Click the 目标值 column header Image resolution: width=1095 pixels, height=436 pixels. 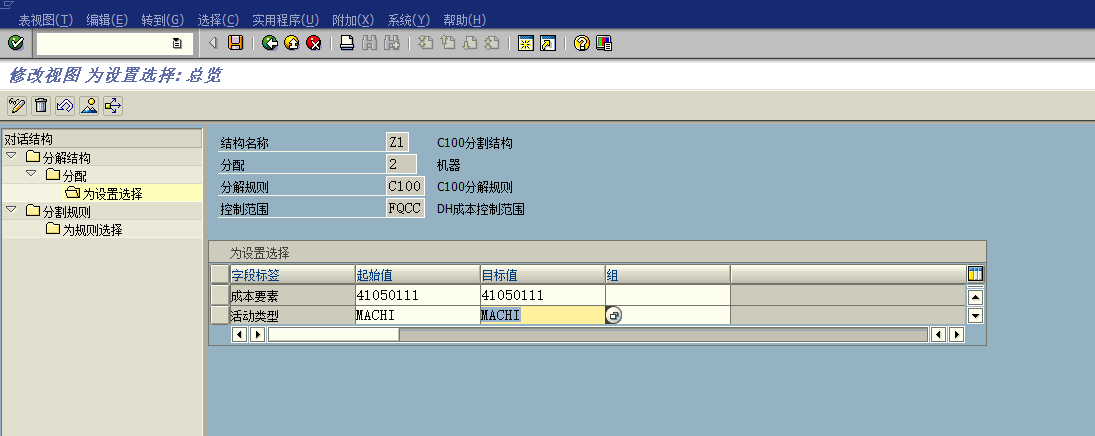click(543, 275)
